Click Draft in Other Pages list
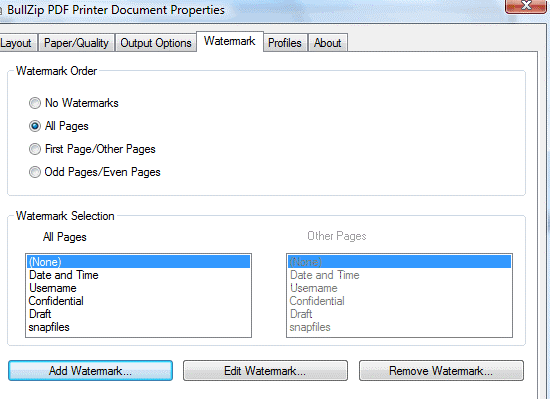Image resolution: width=550 pixels, height=399 pixels. tap(400, 314)
